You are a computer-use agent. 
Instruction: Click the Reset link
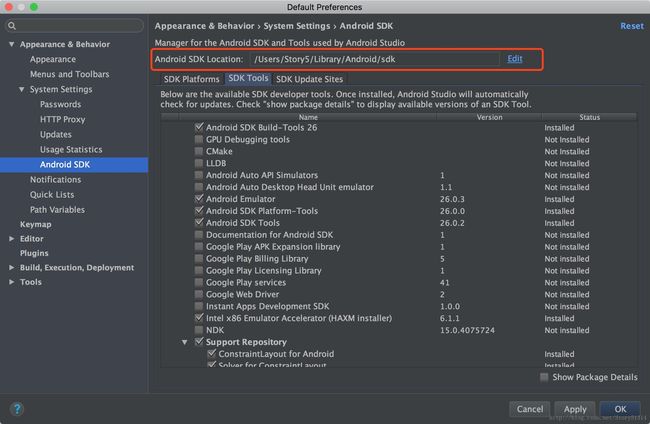tap(632, 26)
